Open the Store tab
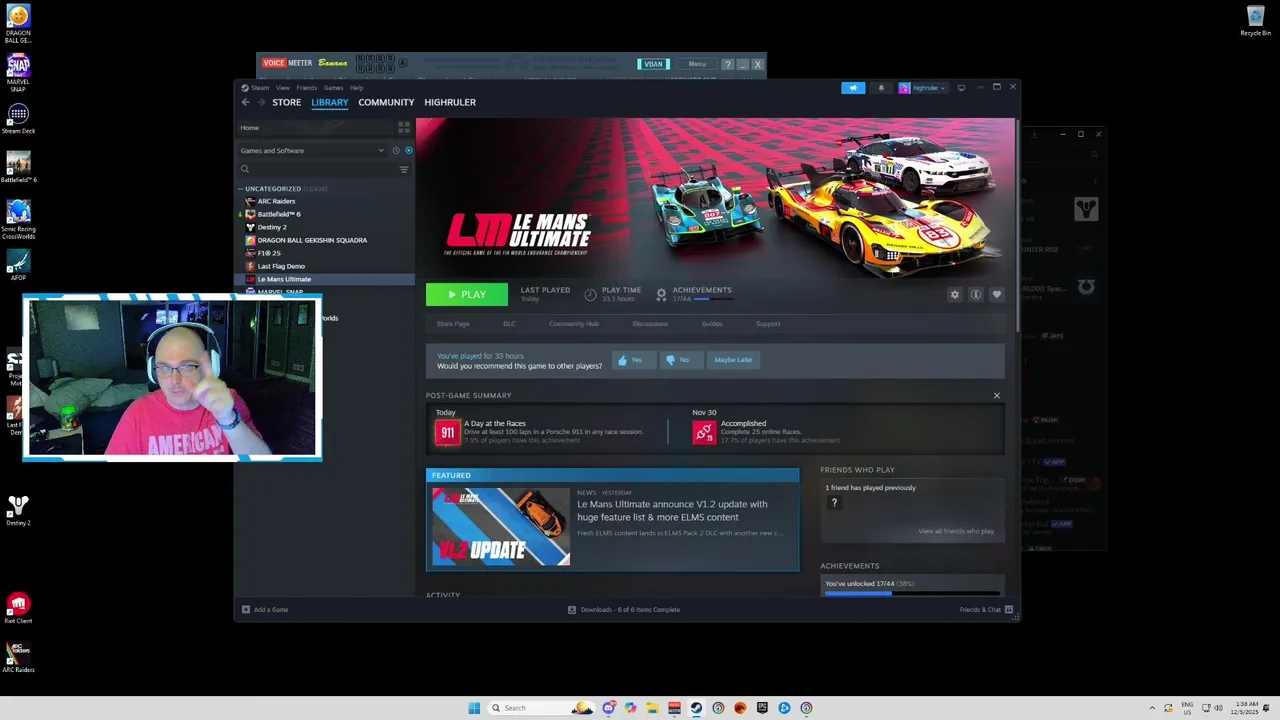The width and height of the screenshot is (1280, 720). tap(286, 102)
